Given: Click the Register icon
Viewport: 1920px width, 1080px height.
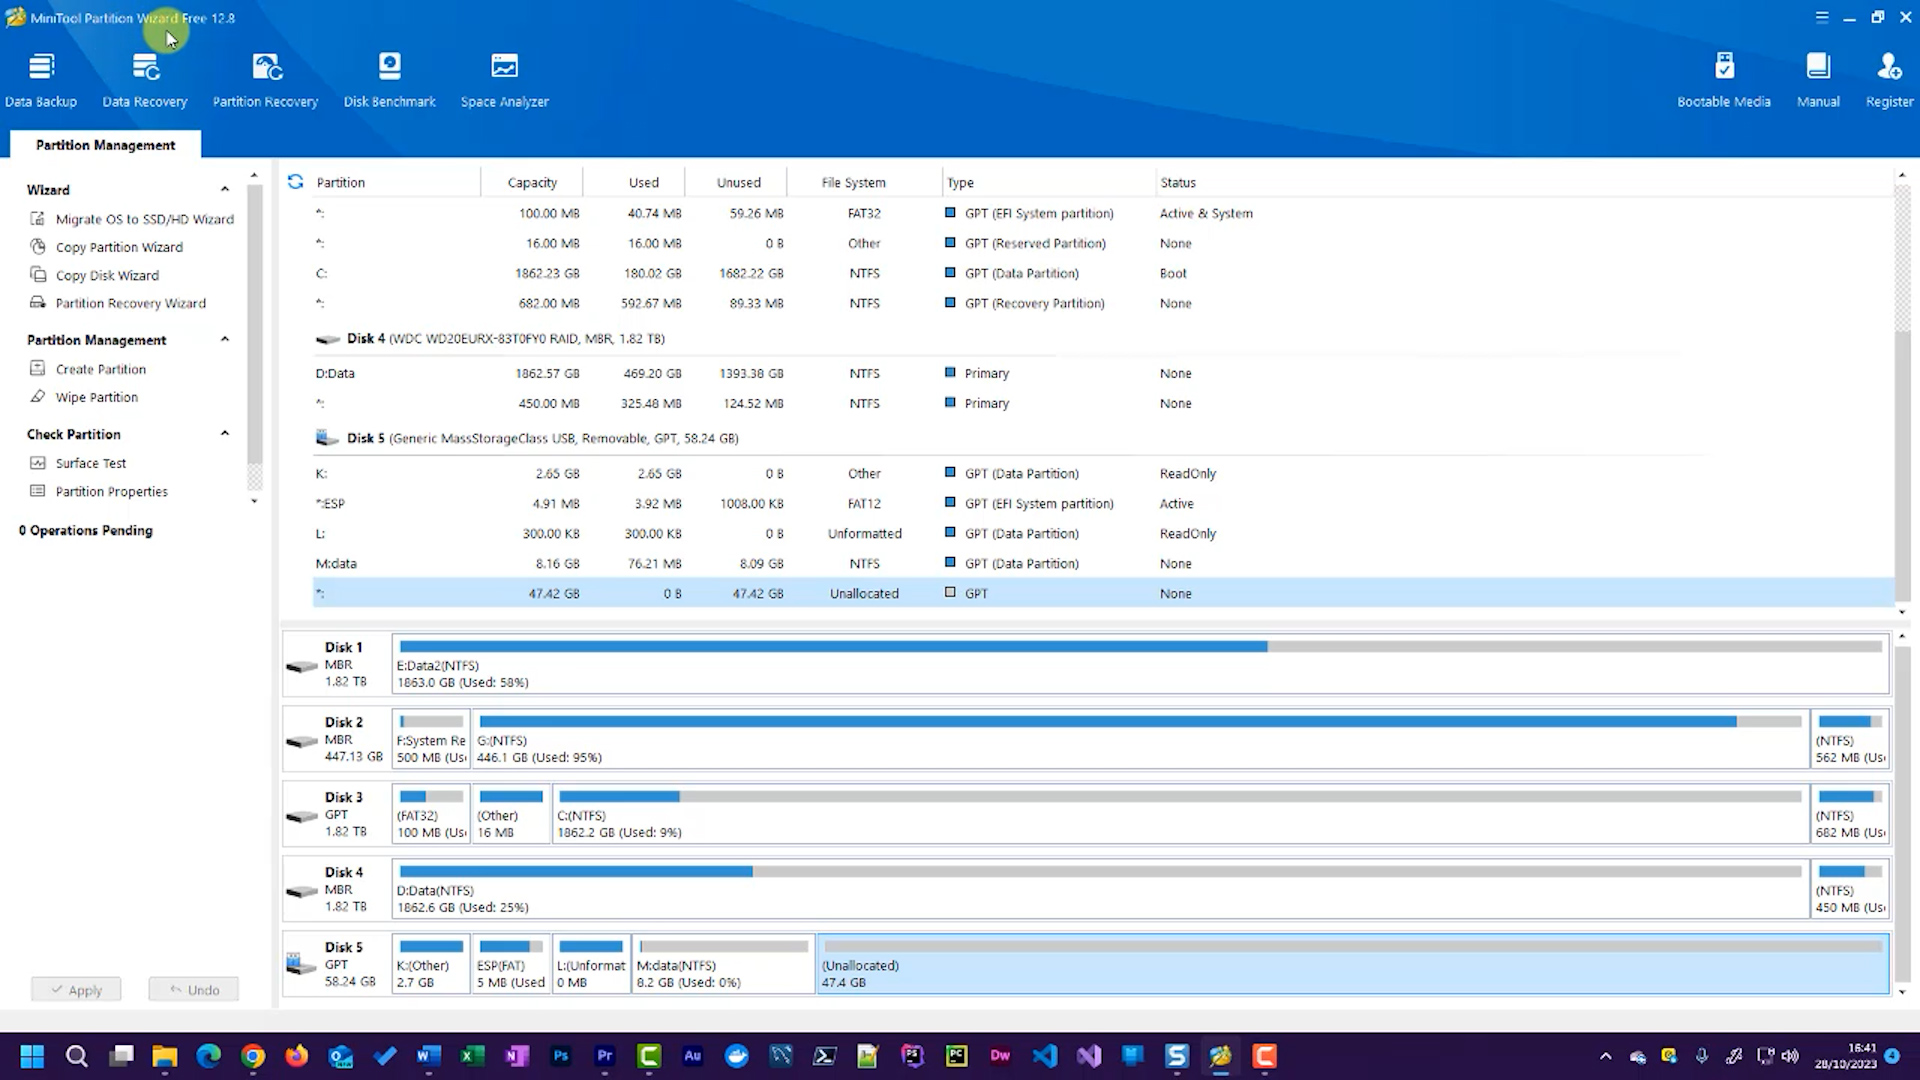Looking at the screenshot, I should click(1889, 78).
